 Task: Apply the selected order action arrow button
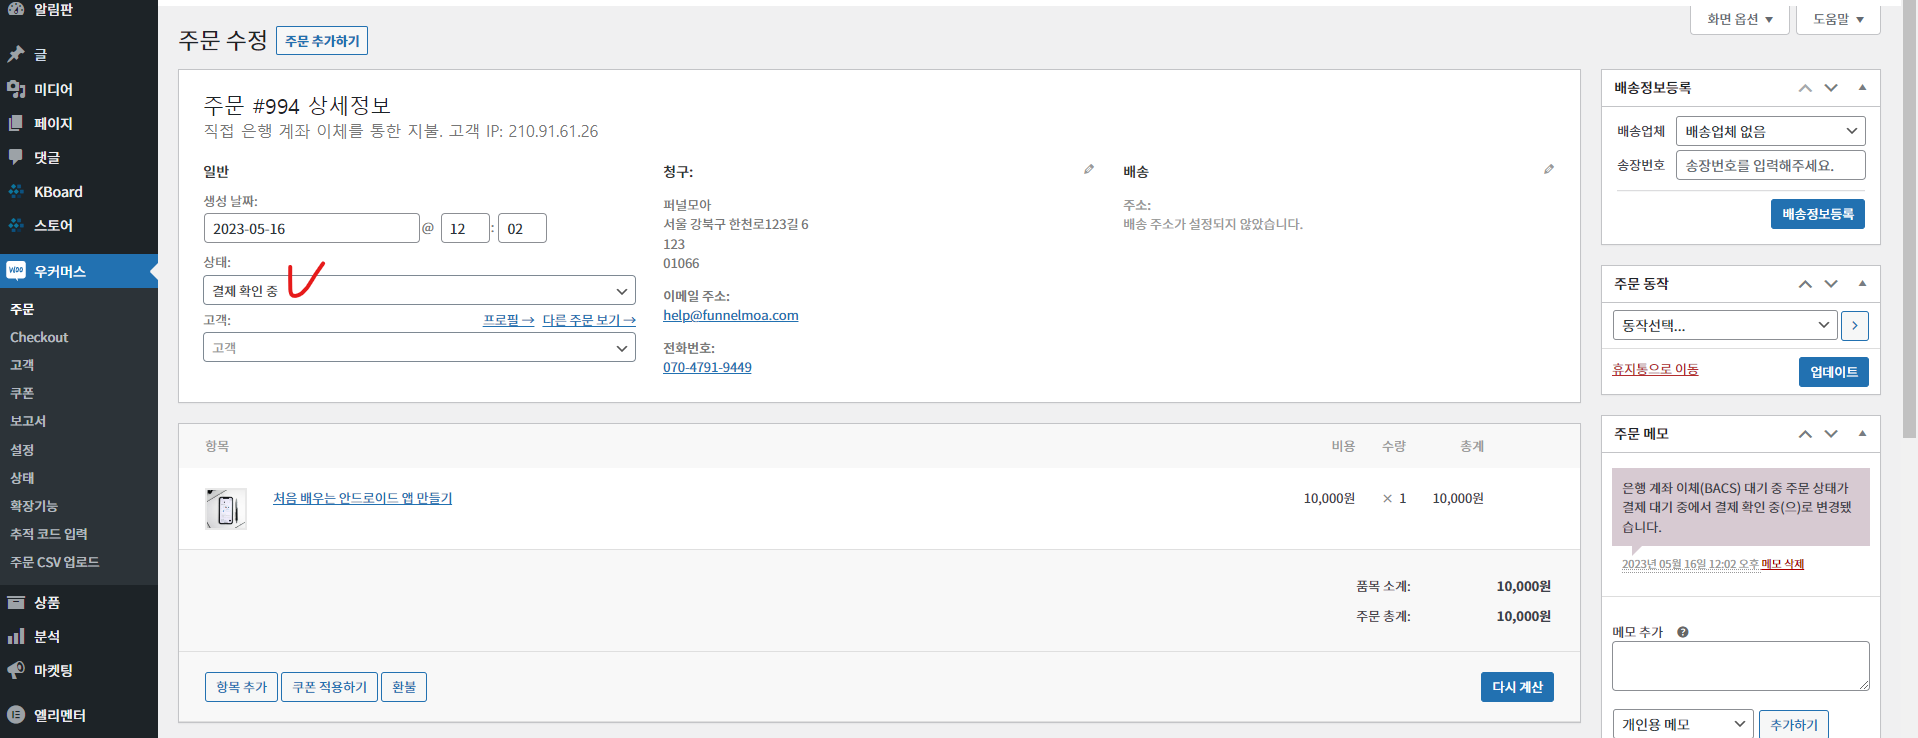(x=1854, y=325)
